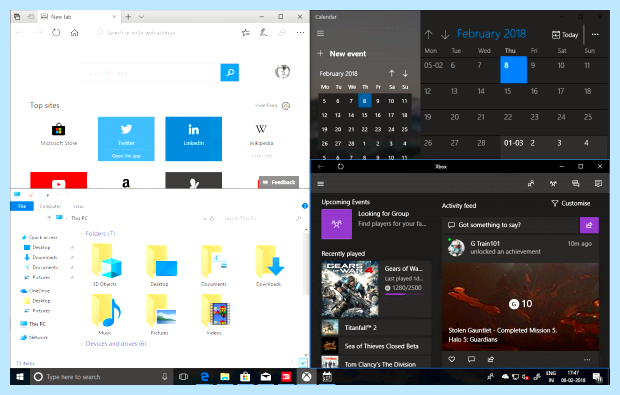Click Type here to search taskbar box
This screenshot has height=395, width=620.
tap(102, 377)
